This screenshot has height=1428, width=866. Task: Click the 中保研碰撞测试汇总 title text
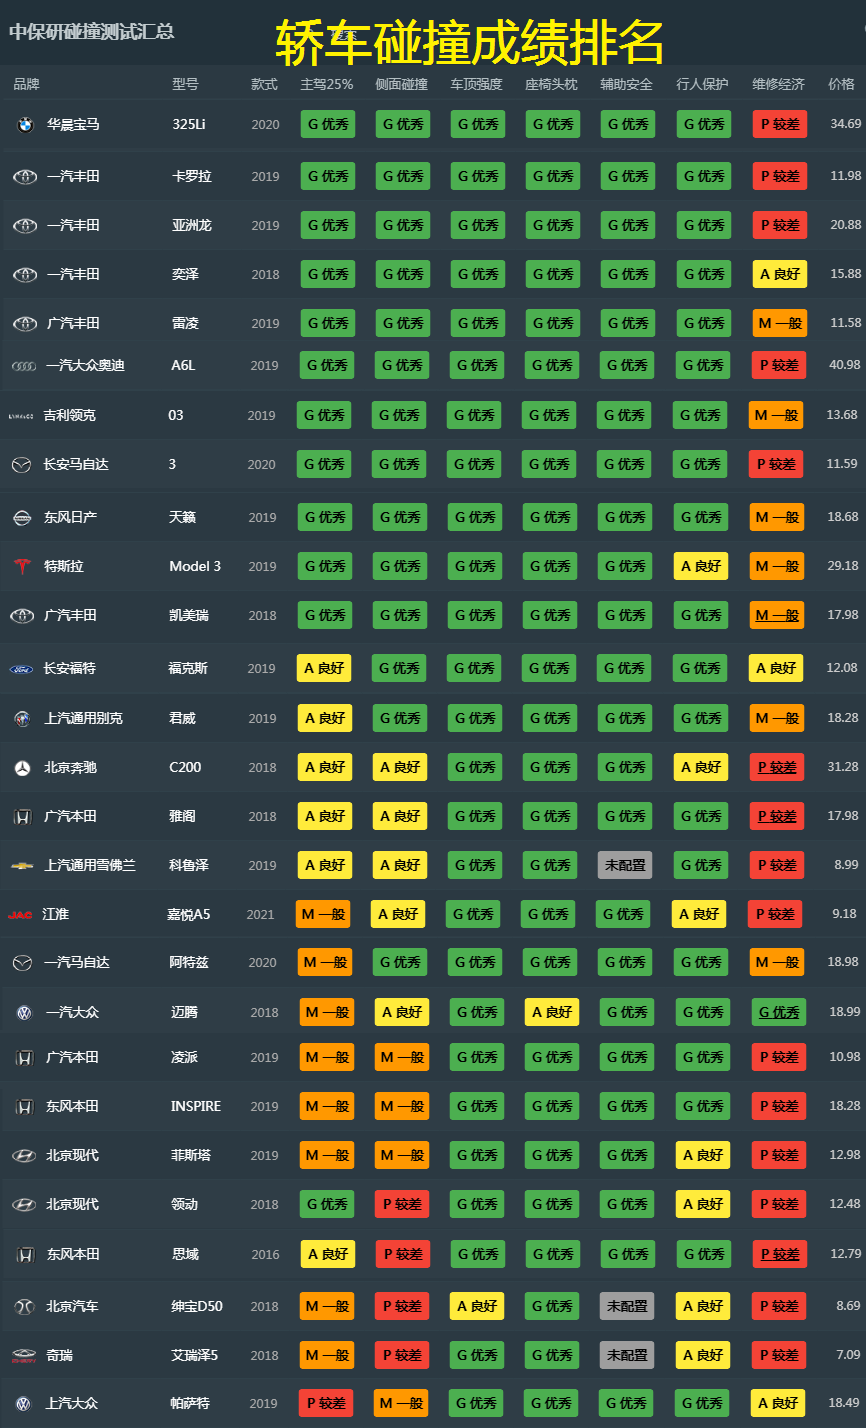click(x=92, y=32)
